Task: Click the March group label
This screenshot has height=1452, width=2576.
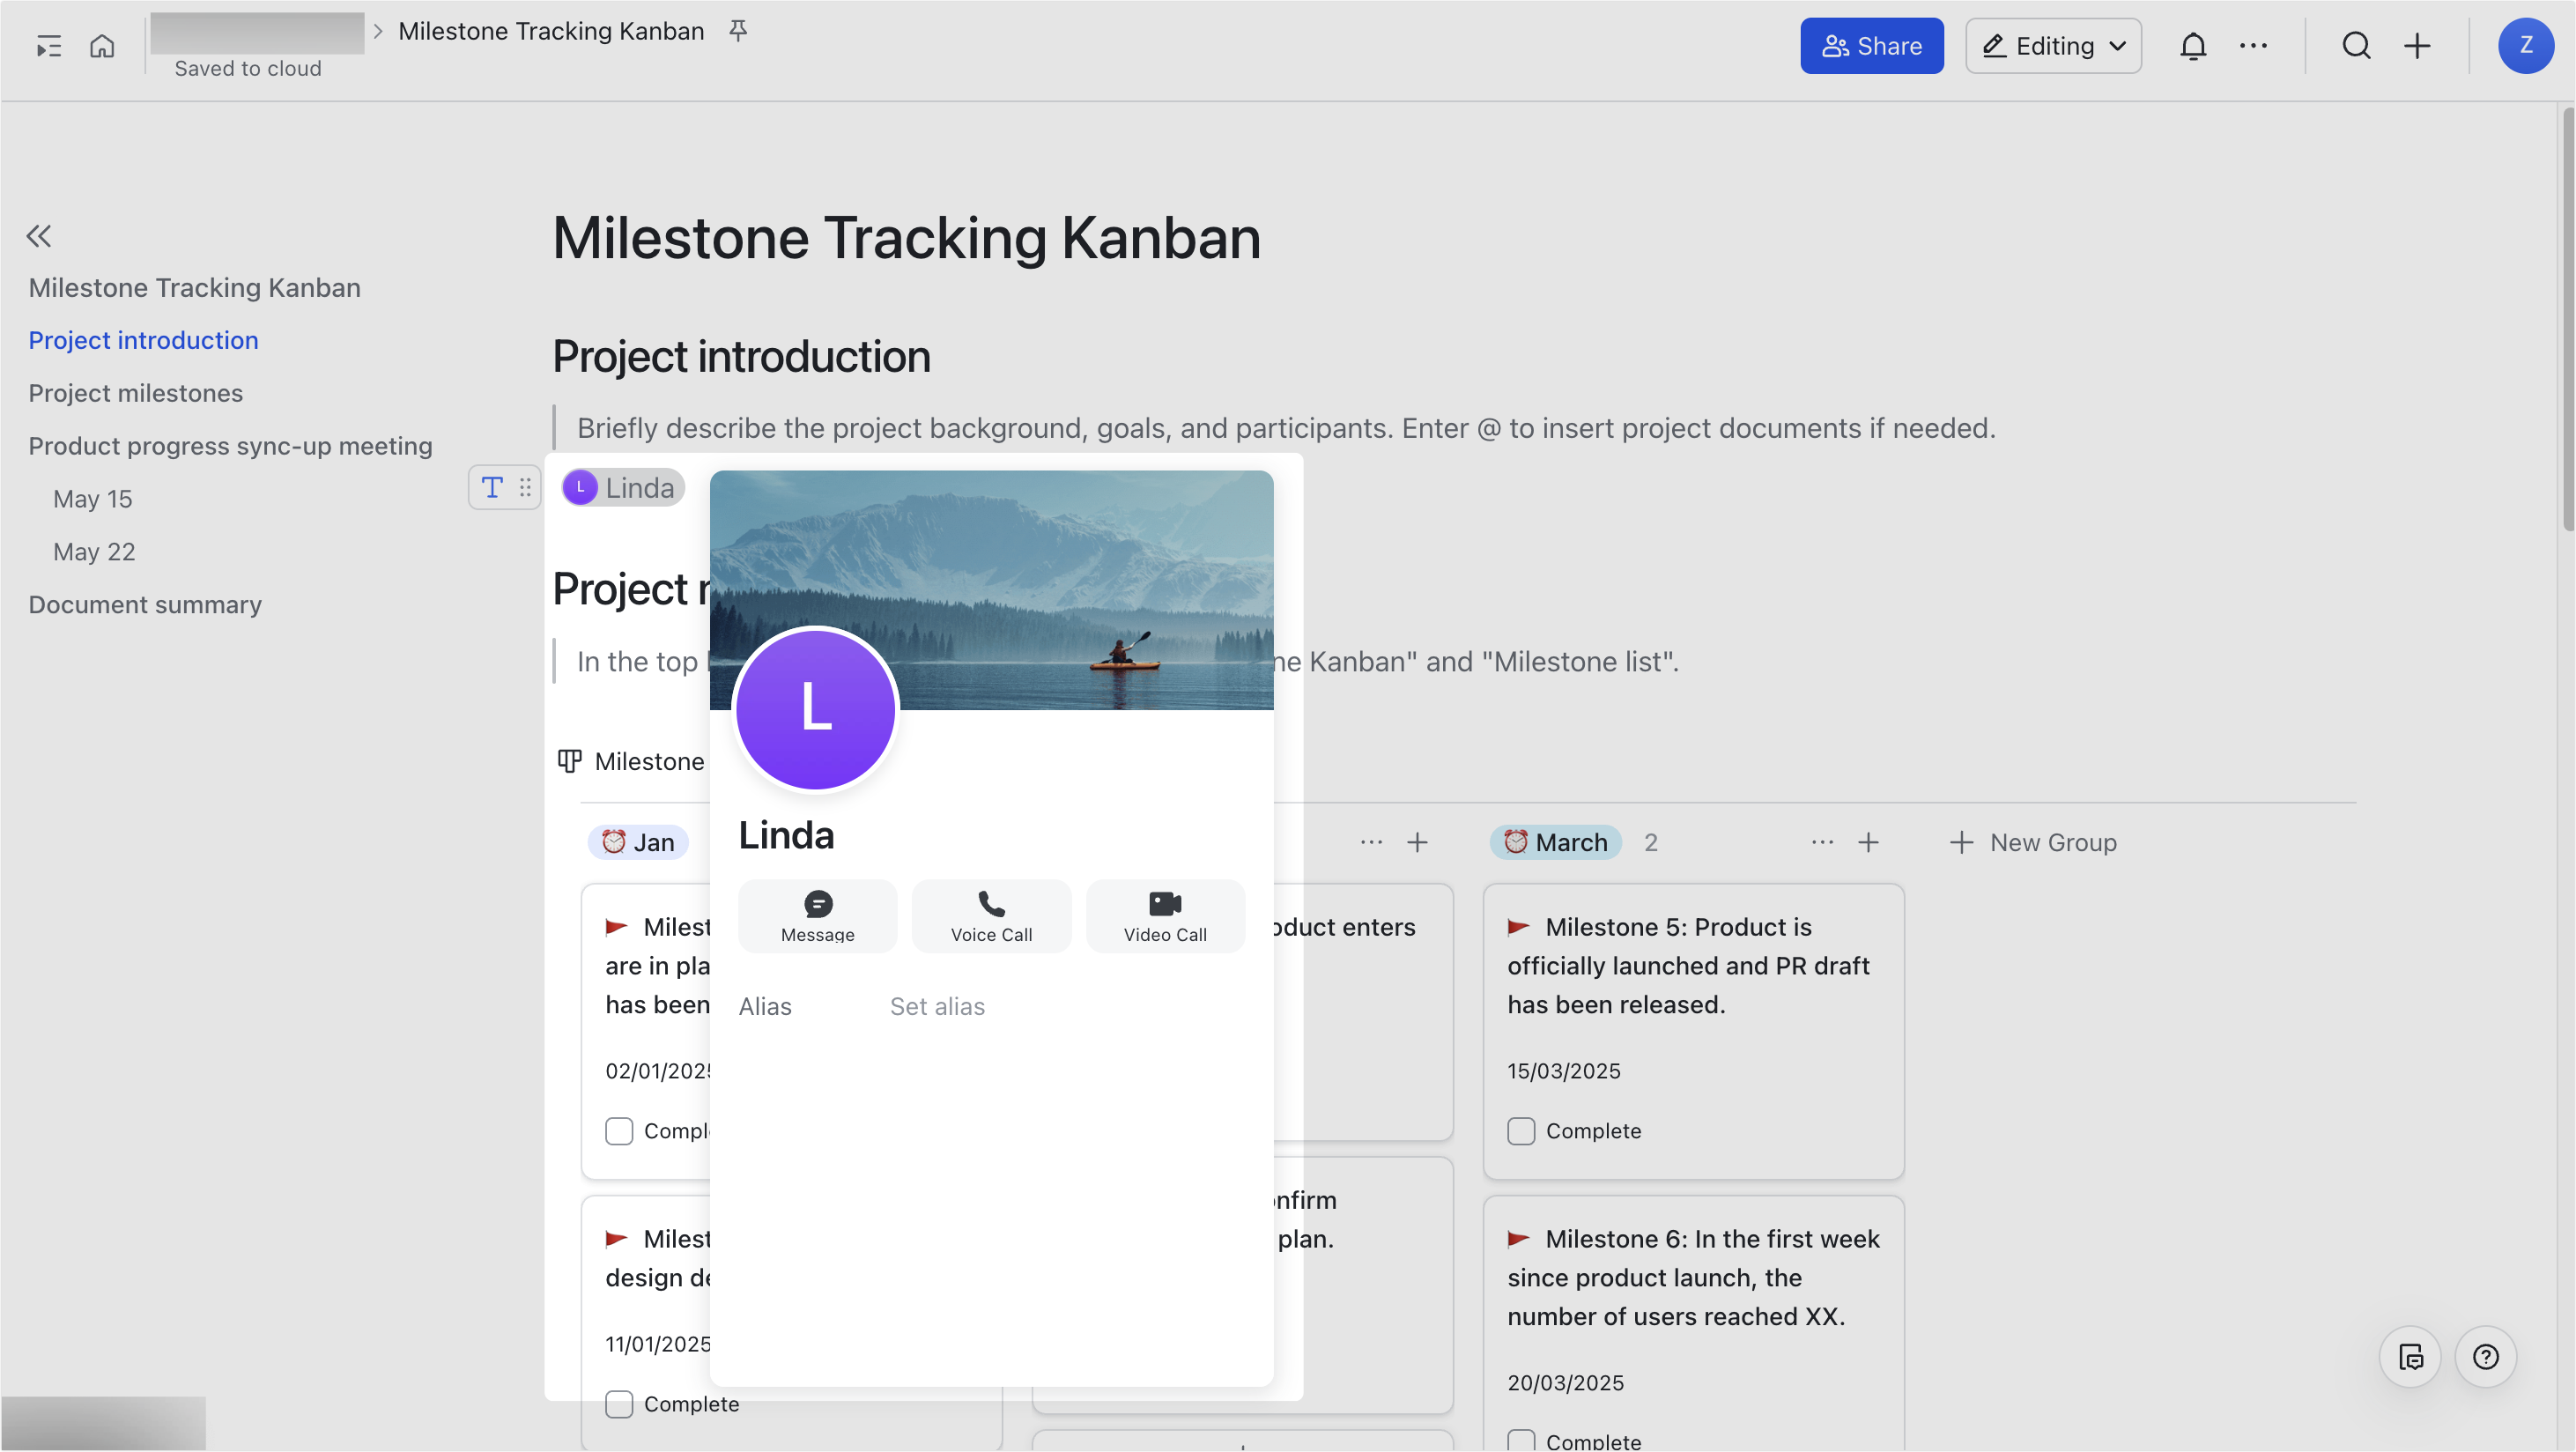Action: (x=1556, y=843)
